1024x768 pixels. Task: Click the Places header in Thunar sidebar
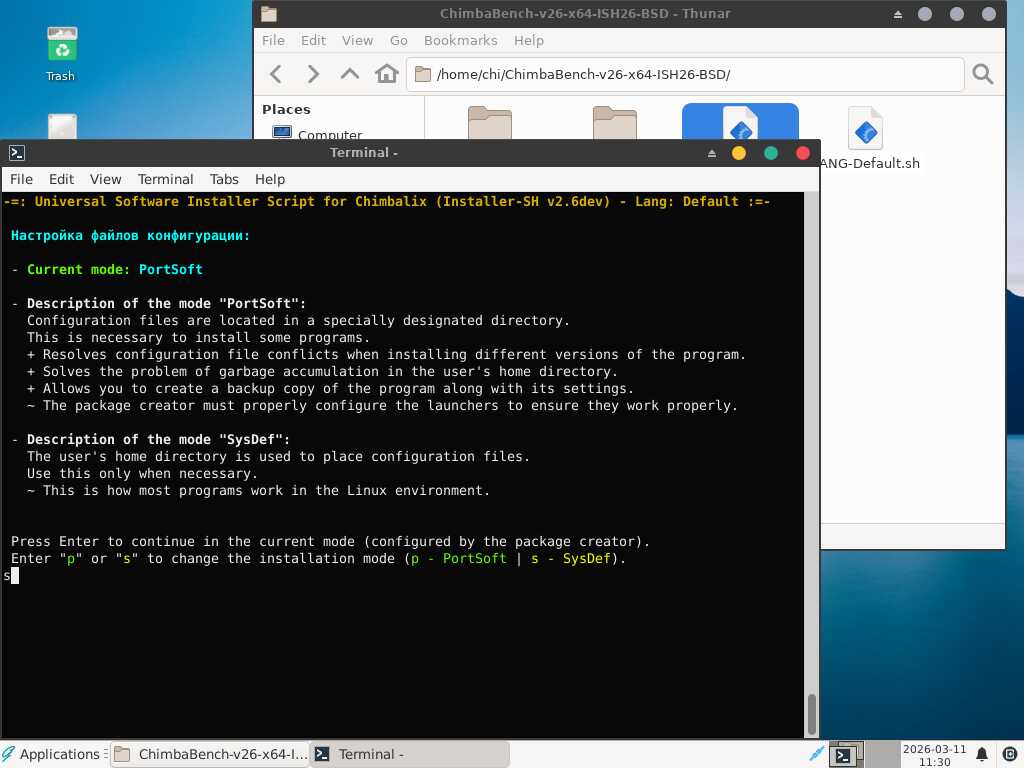286,109
